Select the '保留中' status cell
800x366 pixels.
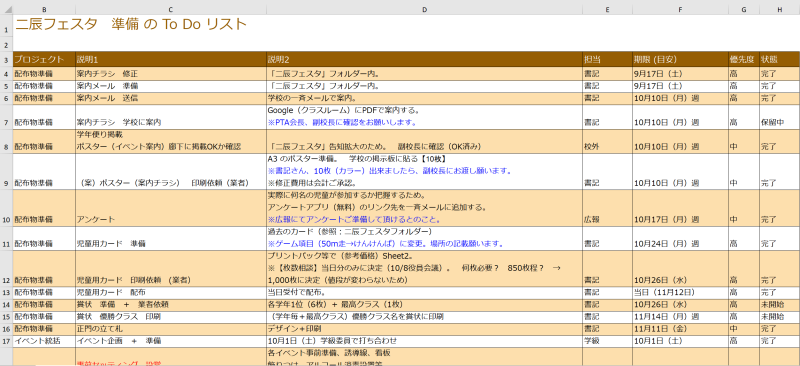tap(780, 116)
